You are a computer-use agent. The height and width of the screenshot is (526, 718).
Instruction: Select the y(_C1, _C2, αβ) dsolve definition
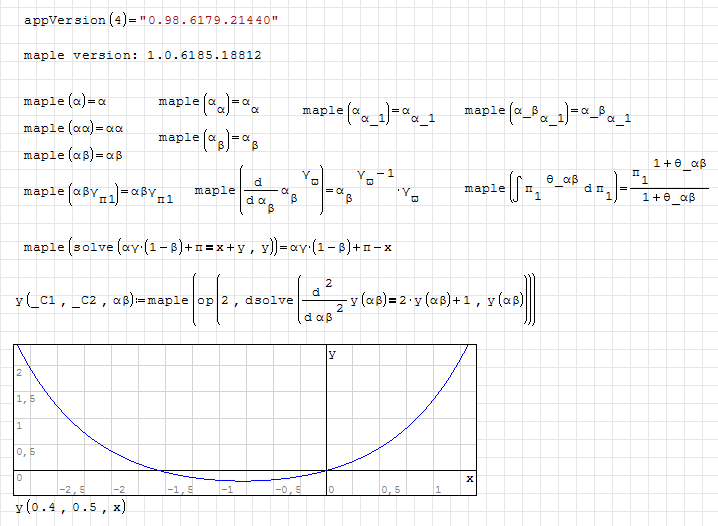(x=275, y=299)
